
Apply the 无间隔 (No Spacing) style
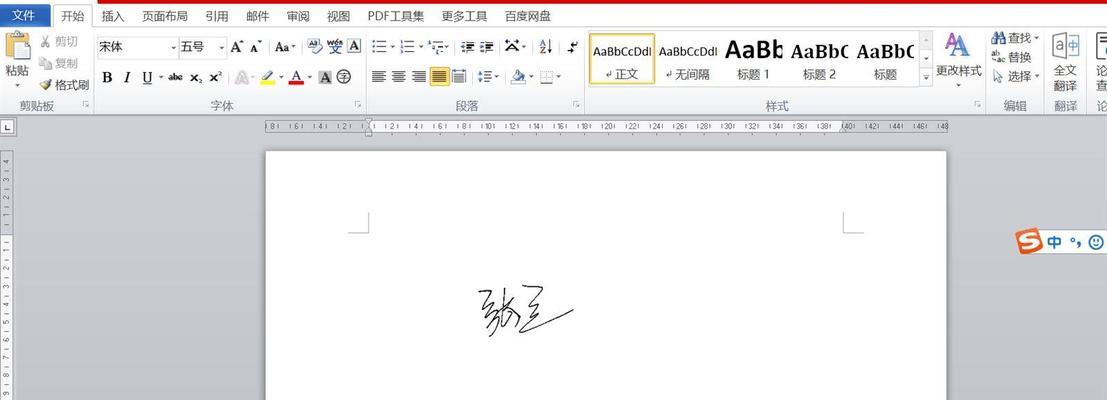click(x=688, y=59)
